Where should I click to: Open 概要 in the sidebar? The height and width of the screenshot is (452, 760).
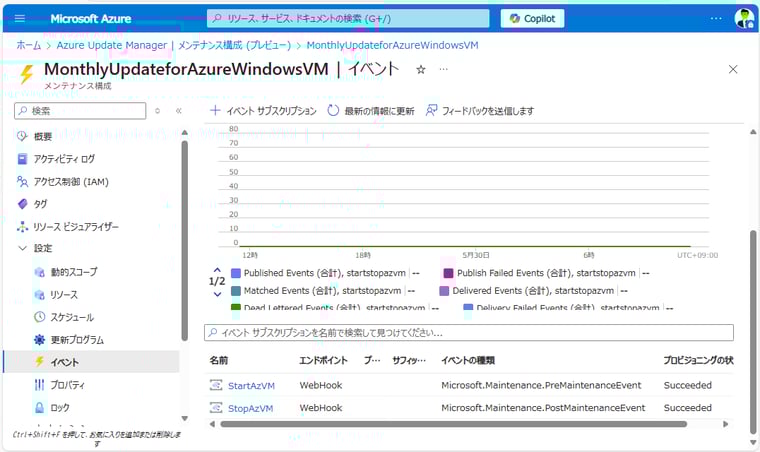click(43, 137)
